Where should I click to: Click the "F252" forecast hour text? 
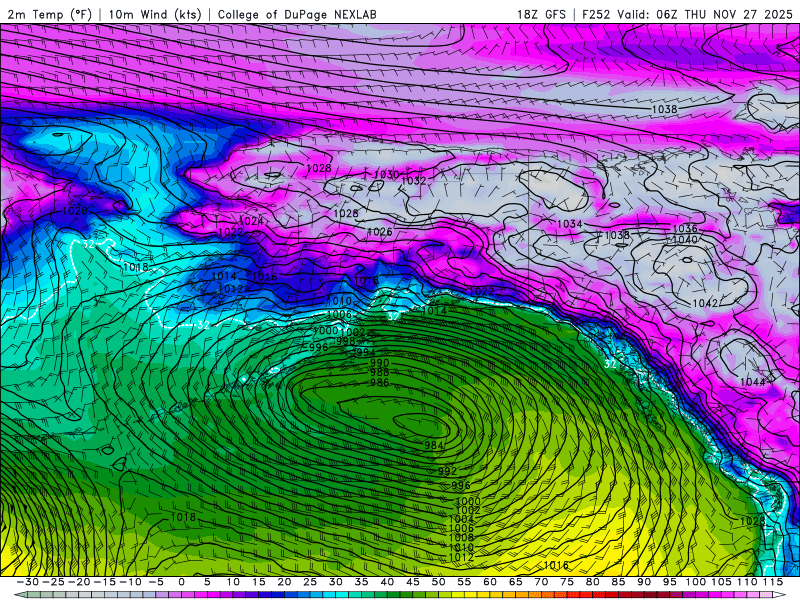597,14
